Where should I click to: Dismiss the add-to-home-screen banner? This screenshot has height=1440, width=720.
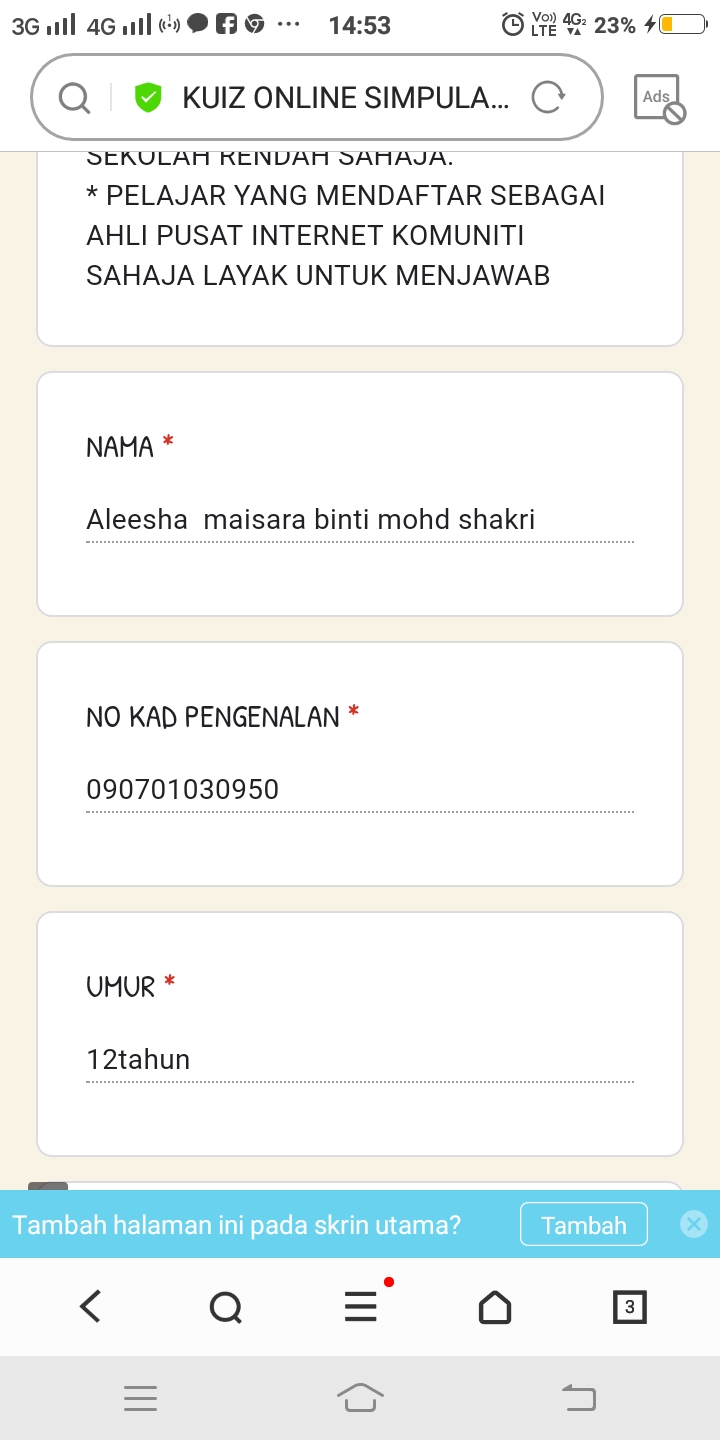694,1224
